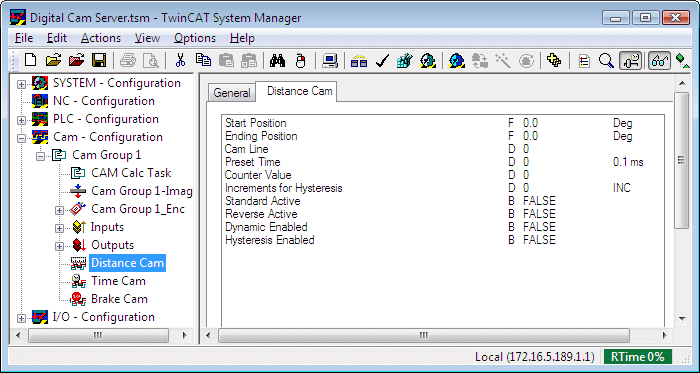Open the File menu
The height and width of the screenshot is (373, 700).
point(24,38)
